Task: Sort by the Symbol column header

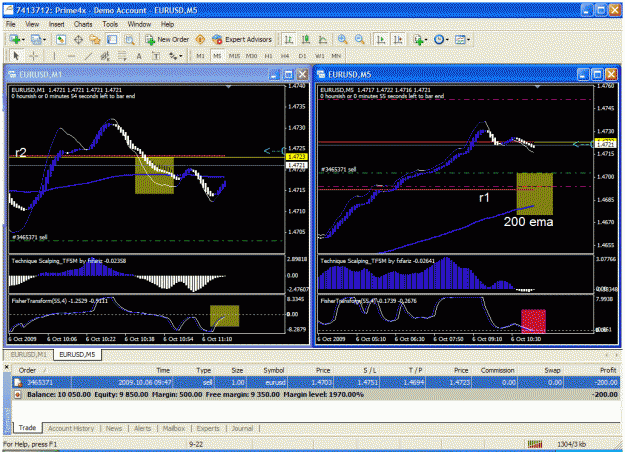Action: point(273,370)
